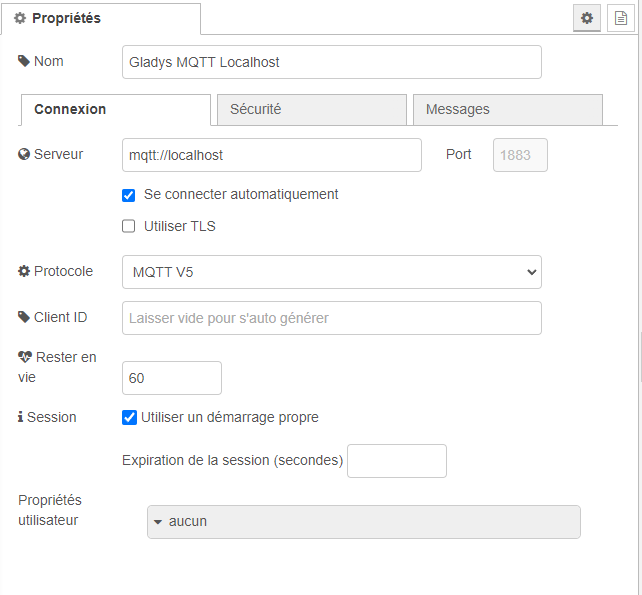Disable Se connecter automatiquement checkbox
Screen dimensions: 642x595
[x=129, y=195]
